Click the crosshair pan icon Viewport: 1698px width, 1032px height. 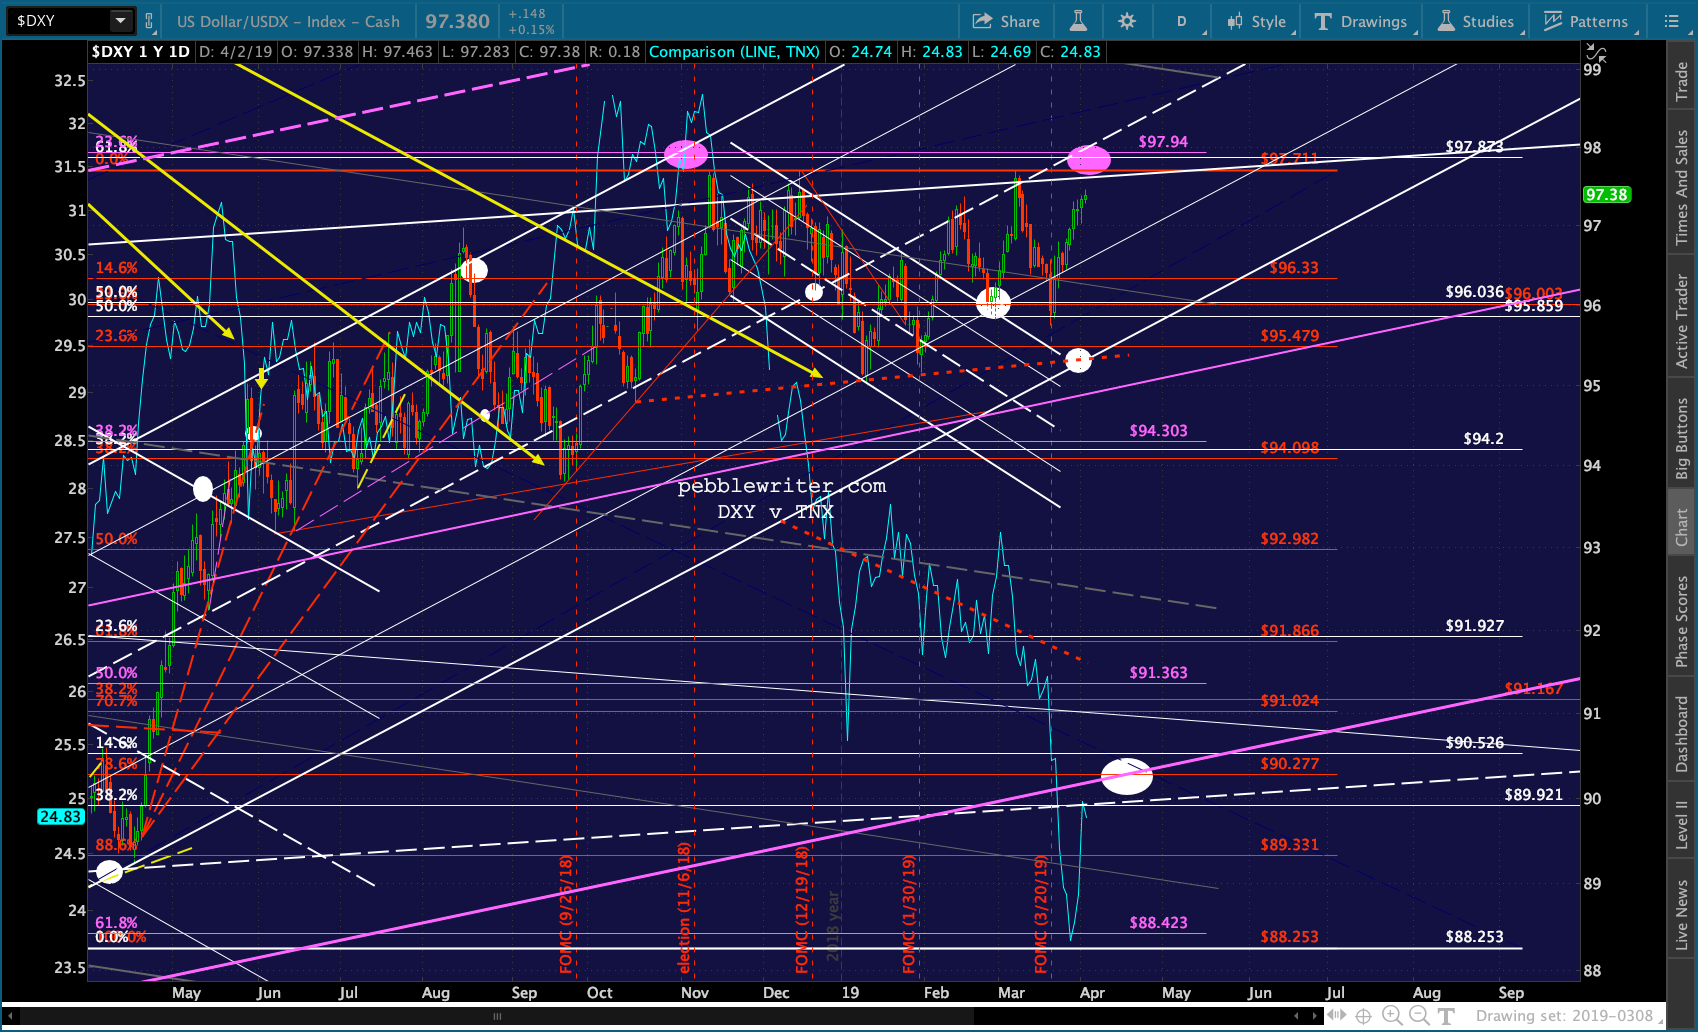1364,1016
